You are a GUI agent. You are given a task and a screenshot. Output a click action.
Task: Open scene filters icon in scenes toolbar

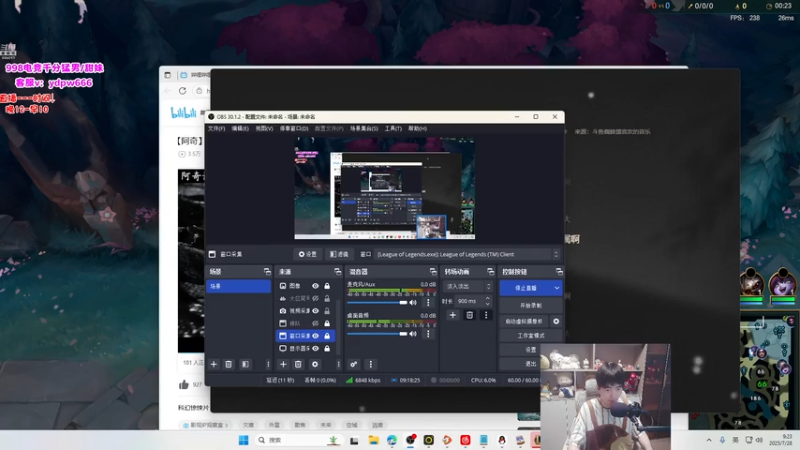click(x=245, y=364)
